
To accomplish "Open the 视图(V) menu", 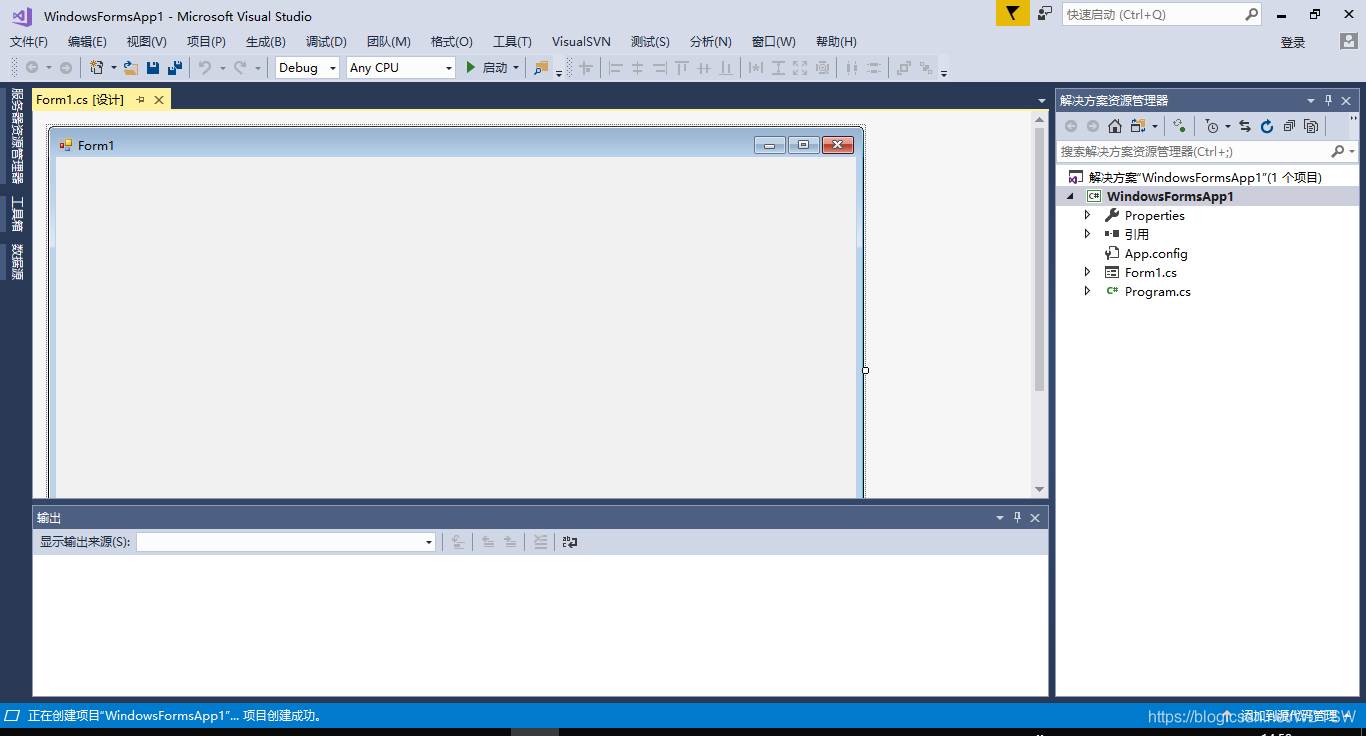I will (x=147, y=41).
